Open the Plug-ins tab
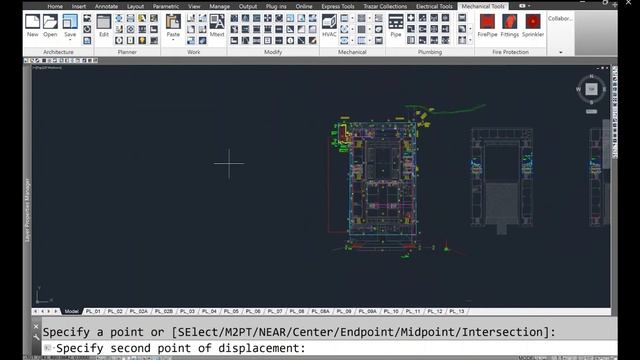The height and width of the screenshot is (360, 640). pos(276,7)
